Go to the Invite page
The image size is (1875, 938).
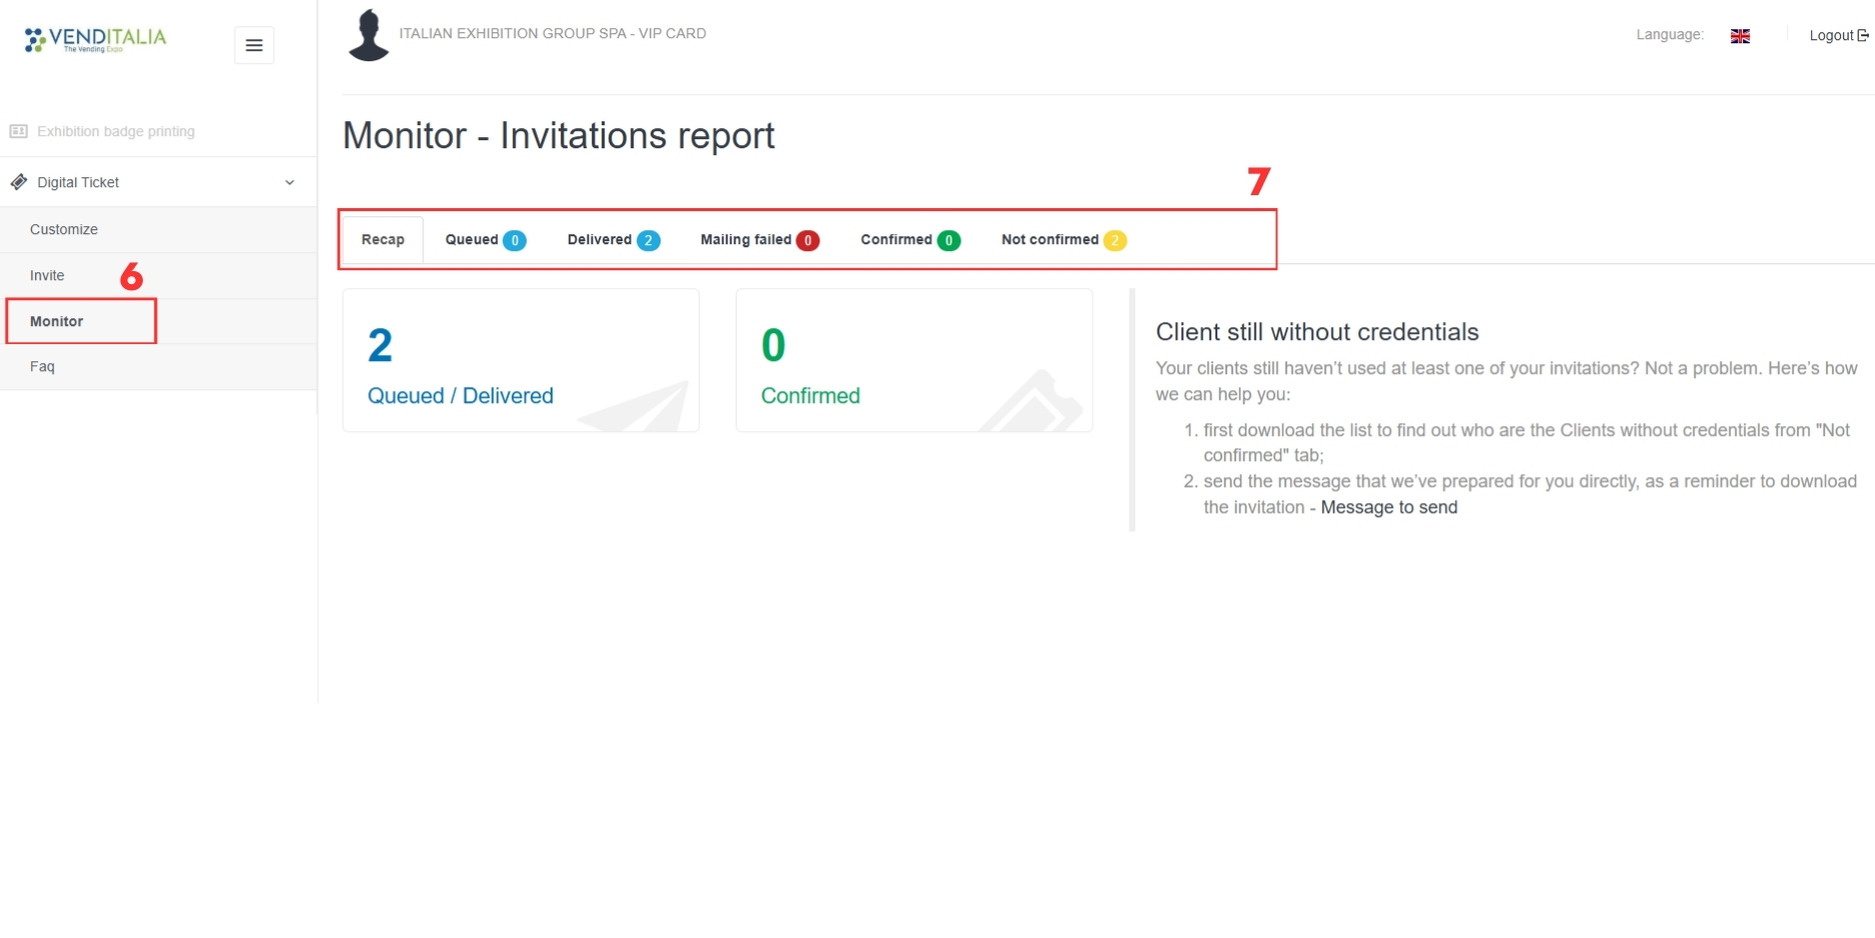47,275
